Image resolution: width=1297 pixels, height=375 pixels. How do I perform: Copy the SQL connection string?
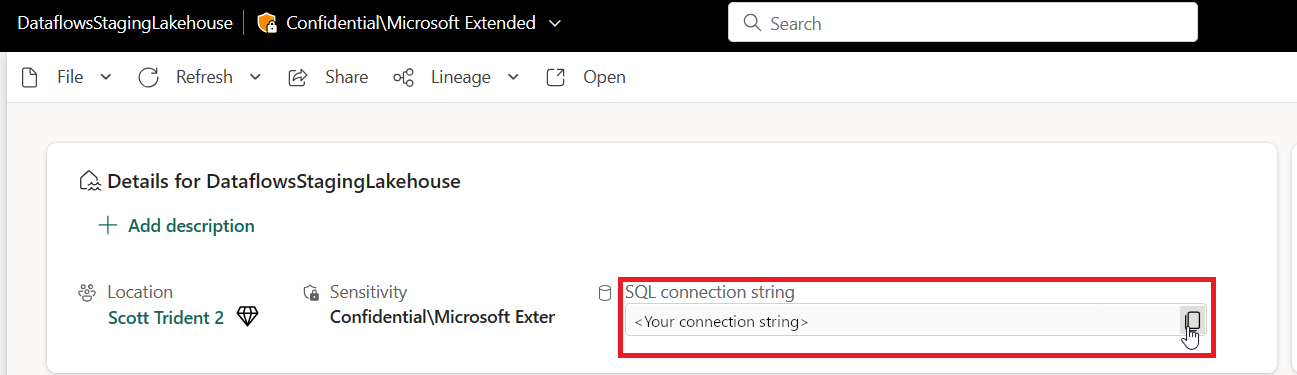tap(1192, 321)
